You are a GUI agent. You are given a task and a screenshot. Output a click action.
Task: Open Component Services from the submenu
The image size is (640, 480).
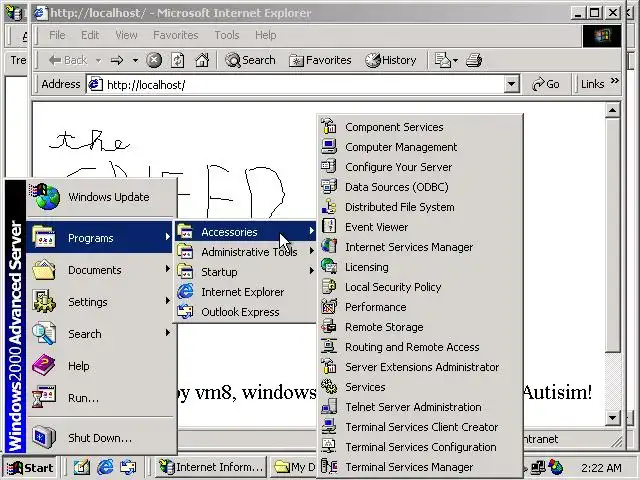pyautogui.click(x=420, y=127)
